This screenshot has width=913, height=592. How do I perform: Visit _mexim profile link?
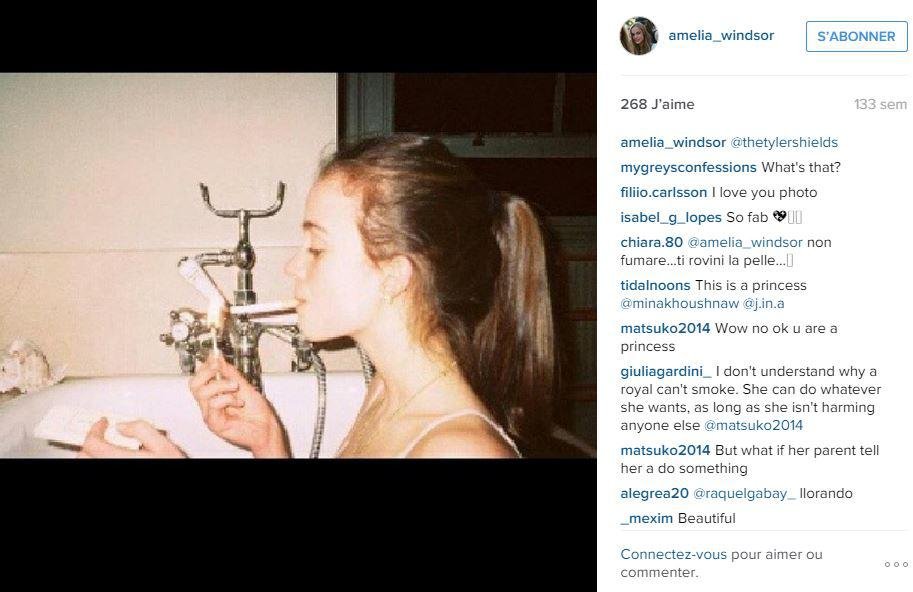647,519
